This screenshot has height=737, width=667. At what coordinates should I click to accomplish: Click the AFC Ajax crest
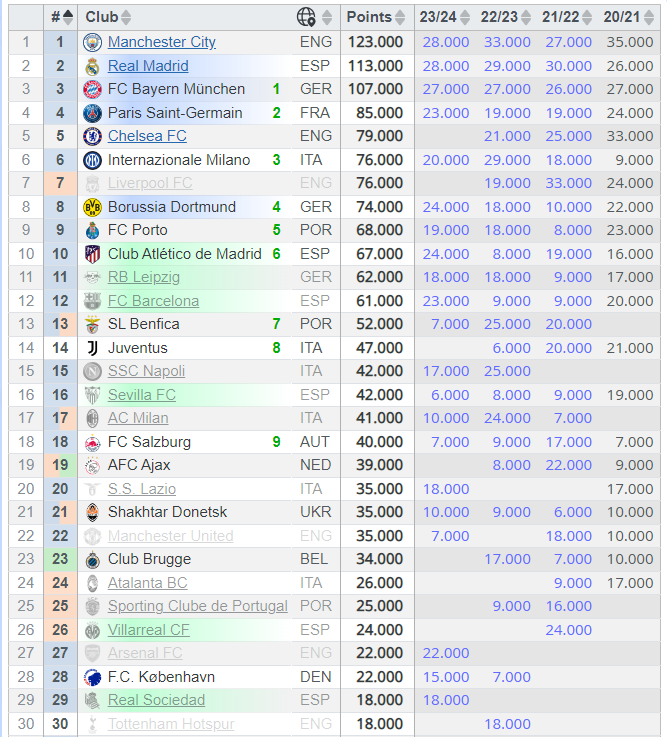92,465
